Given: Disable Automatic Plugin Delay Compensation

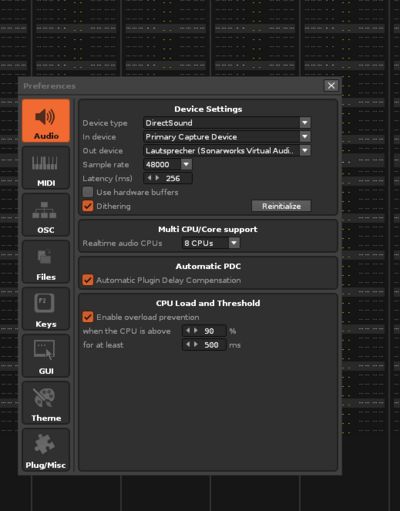Looking at the screenshot, I should tap(88, 280).
